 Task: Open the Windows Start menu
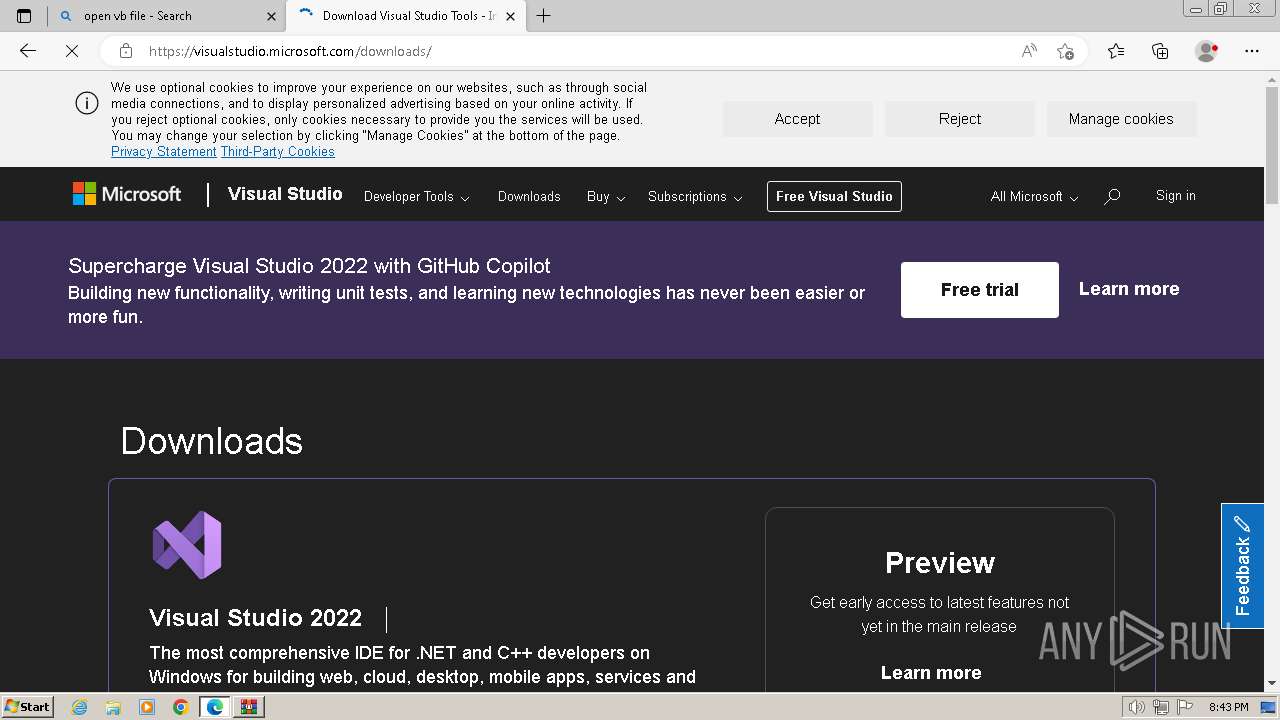pyautogui.click(x=27, y=707)
